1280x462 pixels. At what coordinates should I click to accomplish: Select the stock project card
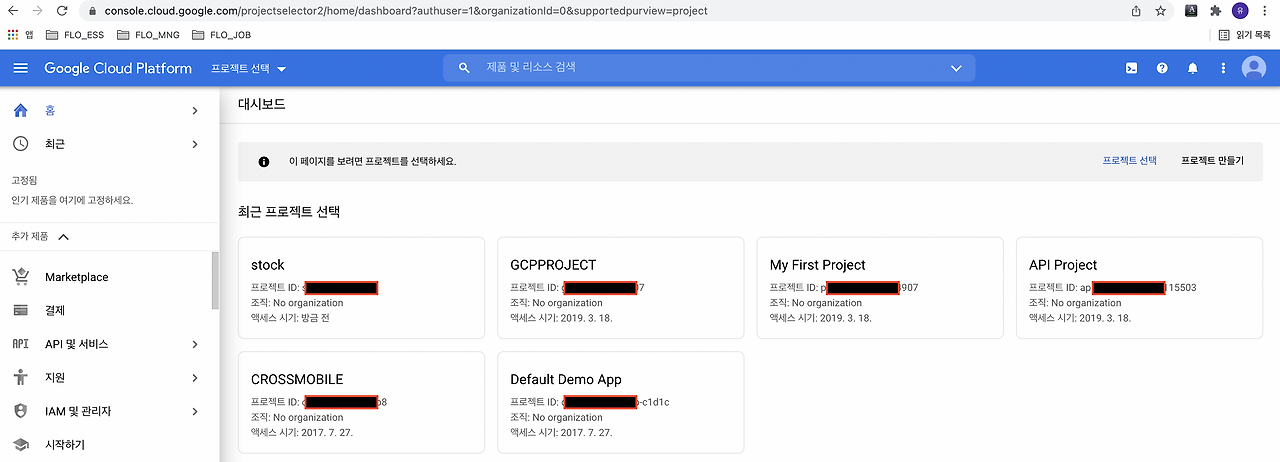(361, 288)
